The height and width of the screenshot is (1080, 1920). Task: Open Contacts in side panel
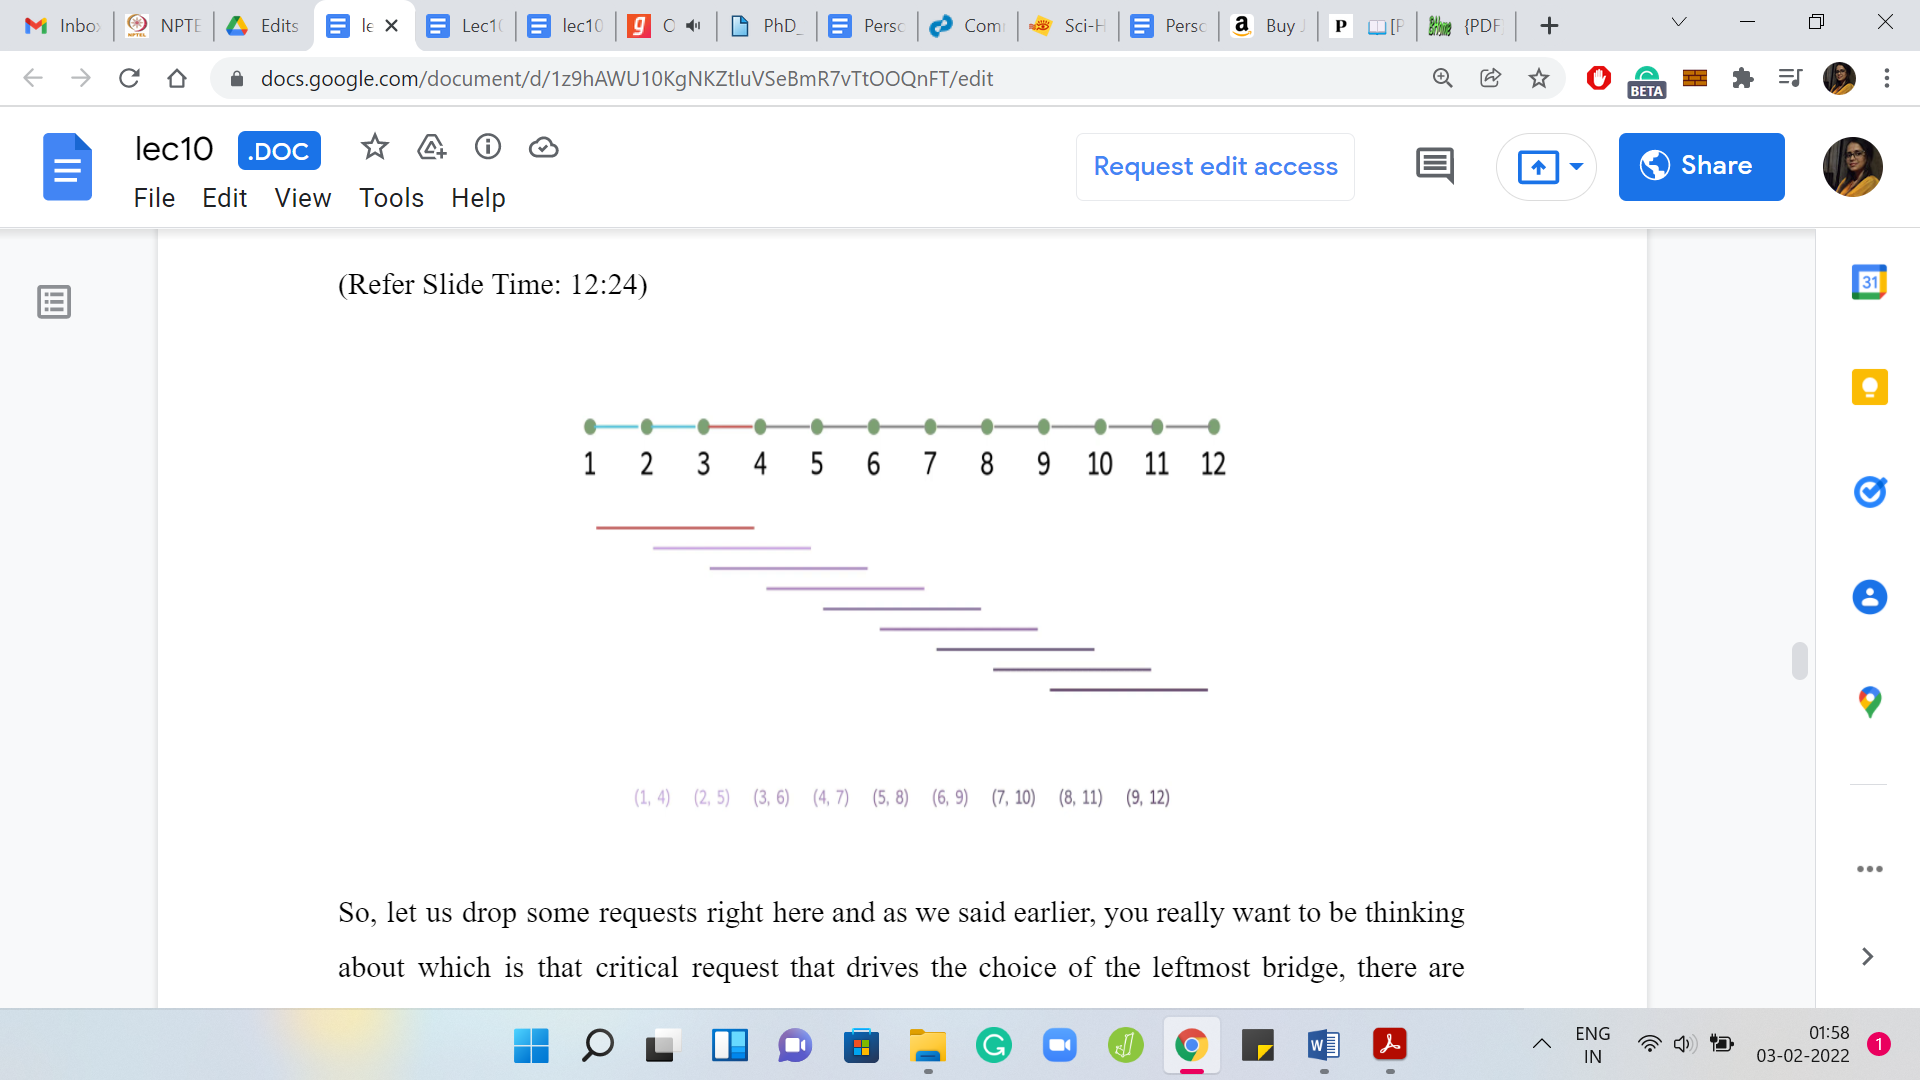point(1868,597)
